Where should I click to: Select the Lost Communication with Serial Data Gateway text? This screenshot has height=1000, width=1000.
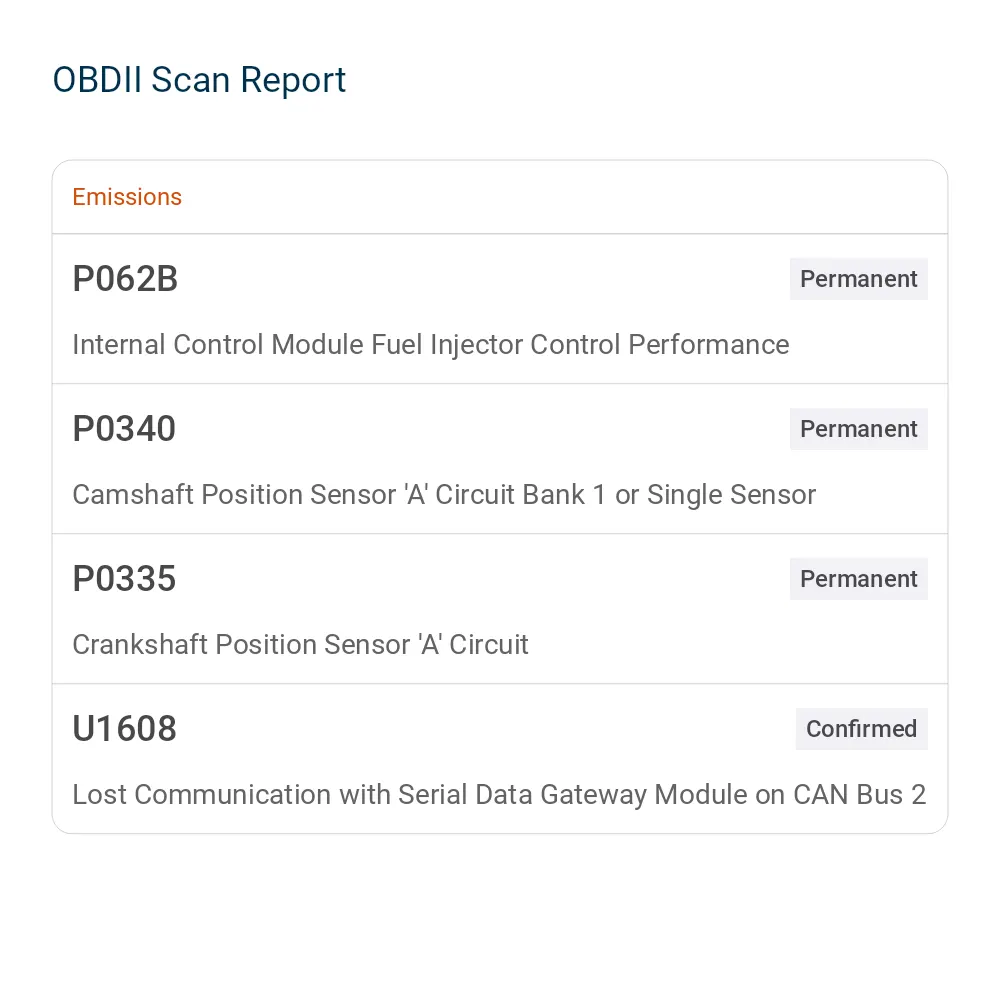[x=499, y=795]
